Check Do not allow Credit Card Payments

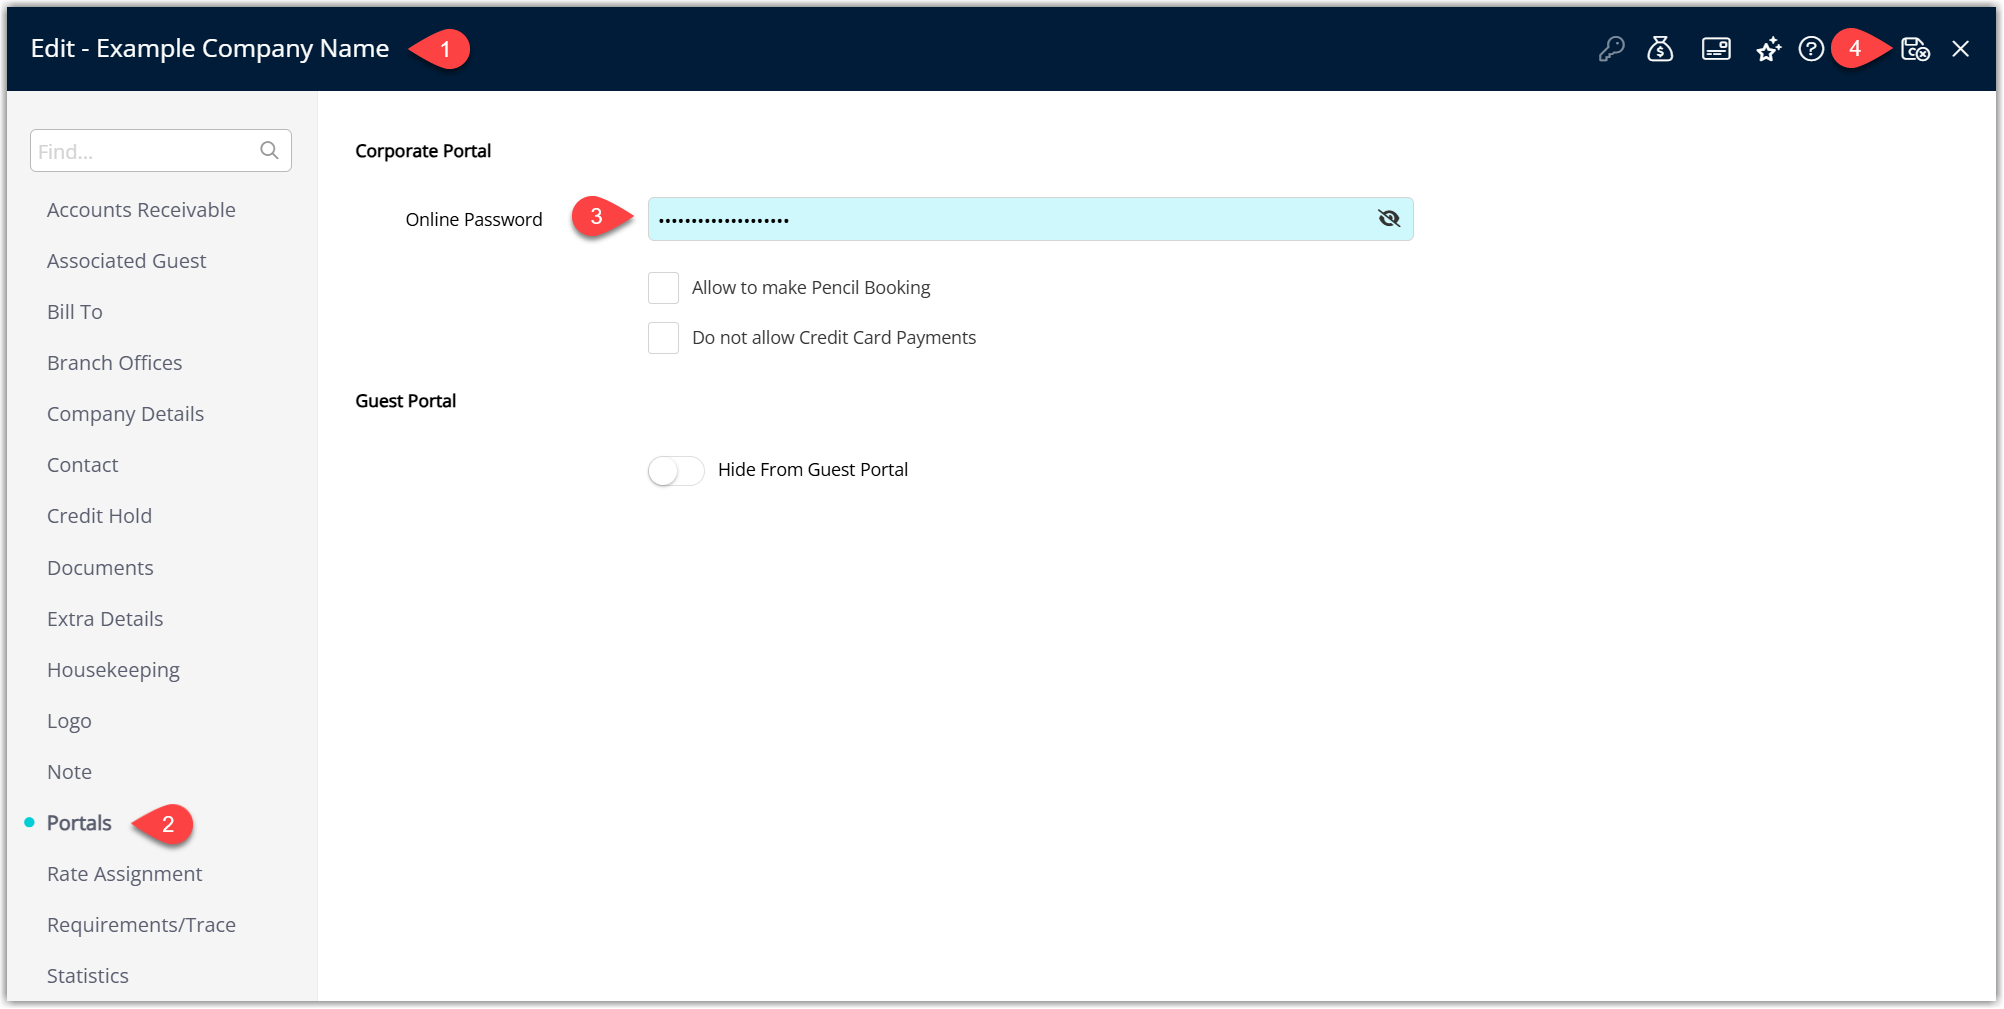[x=663, y=338]
